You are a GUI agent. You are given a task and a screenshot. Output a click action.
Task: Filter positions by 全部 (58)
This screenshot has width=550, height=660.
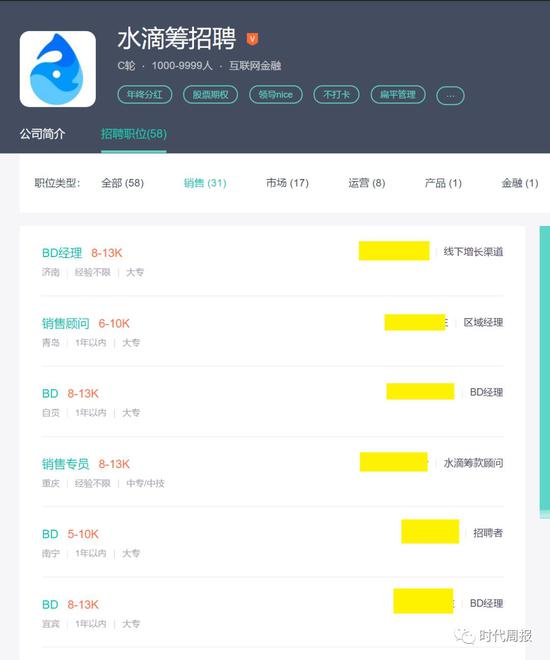pyautogui.click(x=122, y=183)
